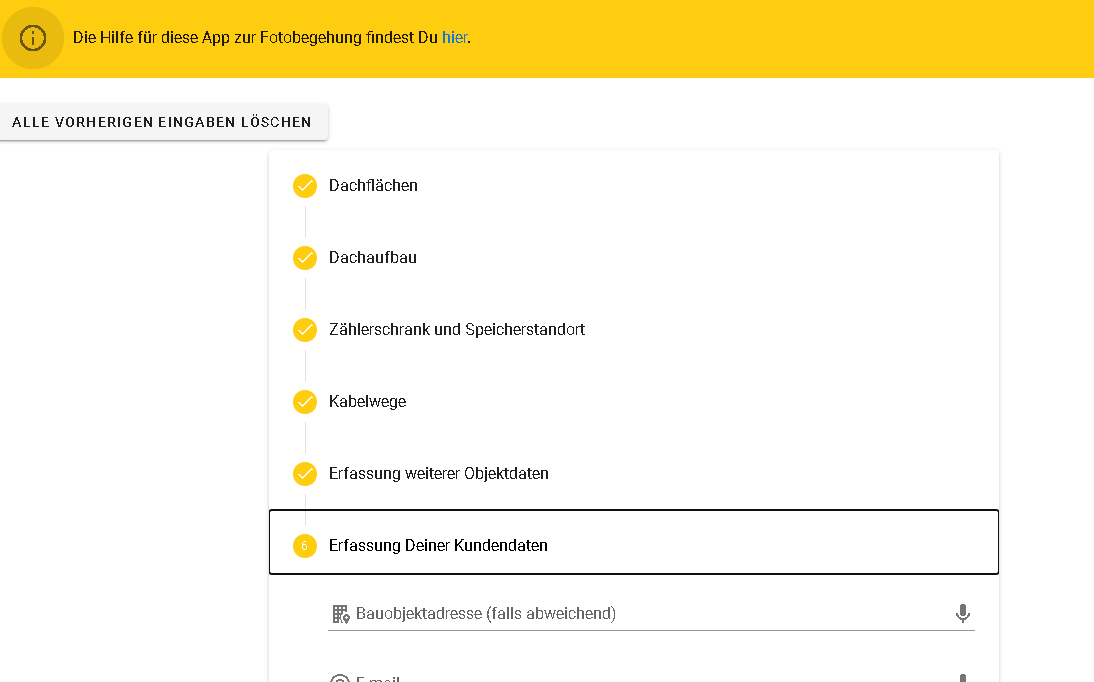Click the checkmark icon beside Dachaufbau
The image size is (1094, 682).
coord(305,258)
